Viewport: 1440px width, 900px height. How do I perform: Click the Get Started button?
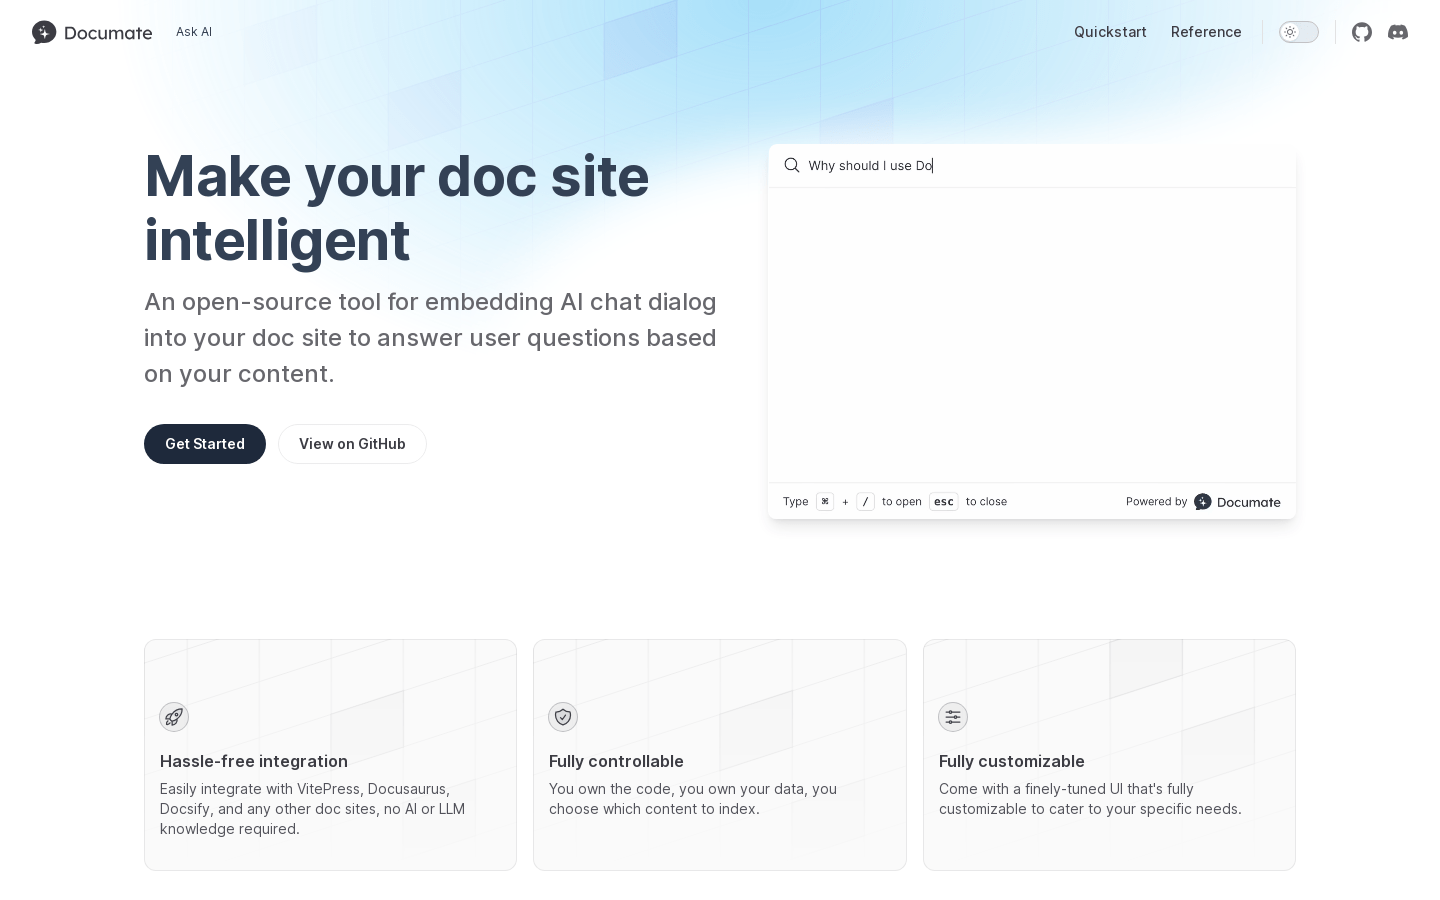pos(205,444)
